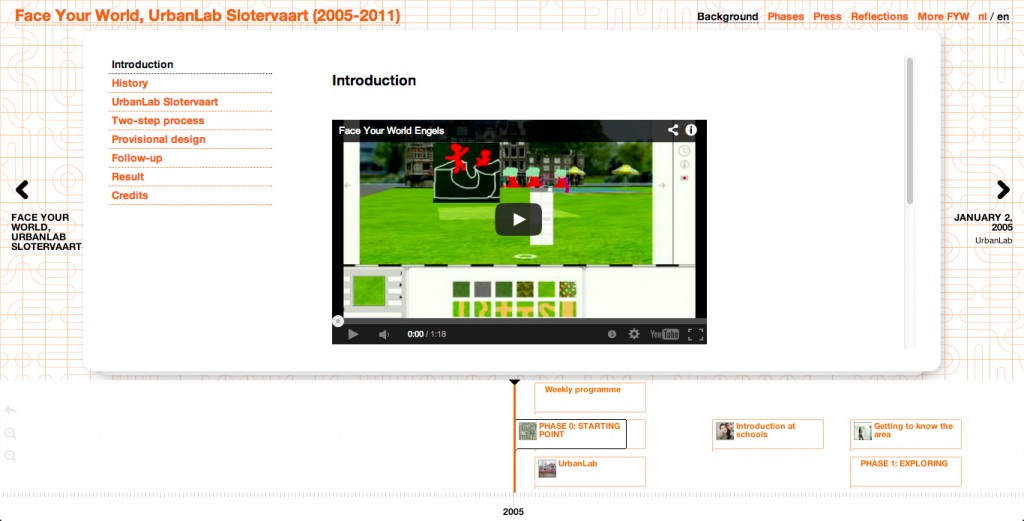Click Getting to know the area thumbnail
Image resolution: width=1024 pixels, height=521 pixels.
pos(863,431)
